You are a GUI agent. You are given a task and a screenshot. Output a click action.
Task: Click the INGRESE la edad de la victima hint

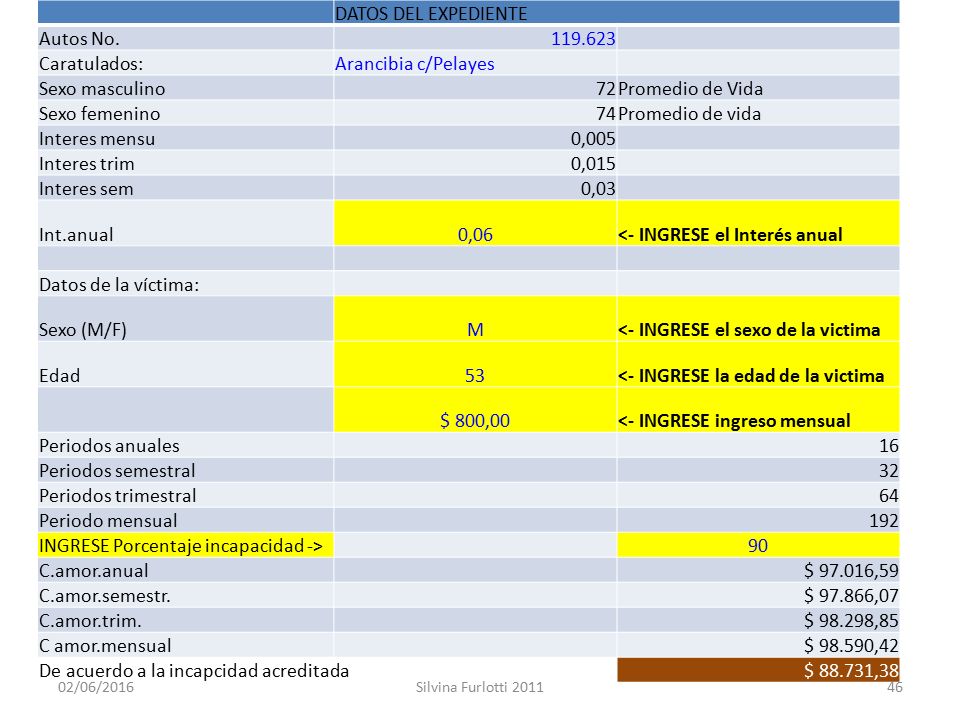point(751,375)
